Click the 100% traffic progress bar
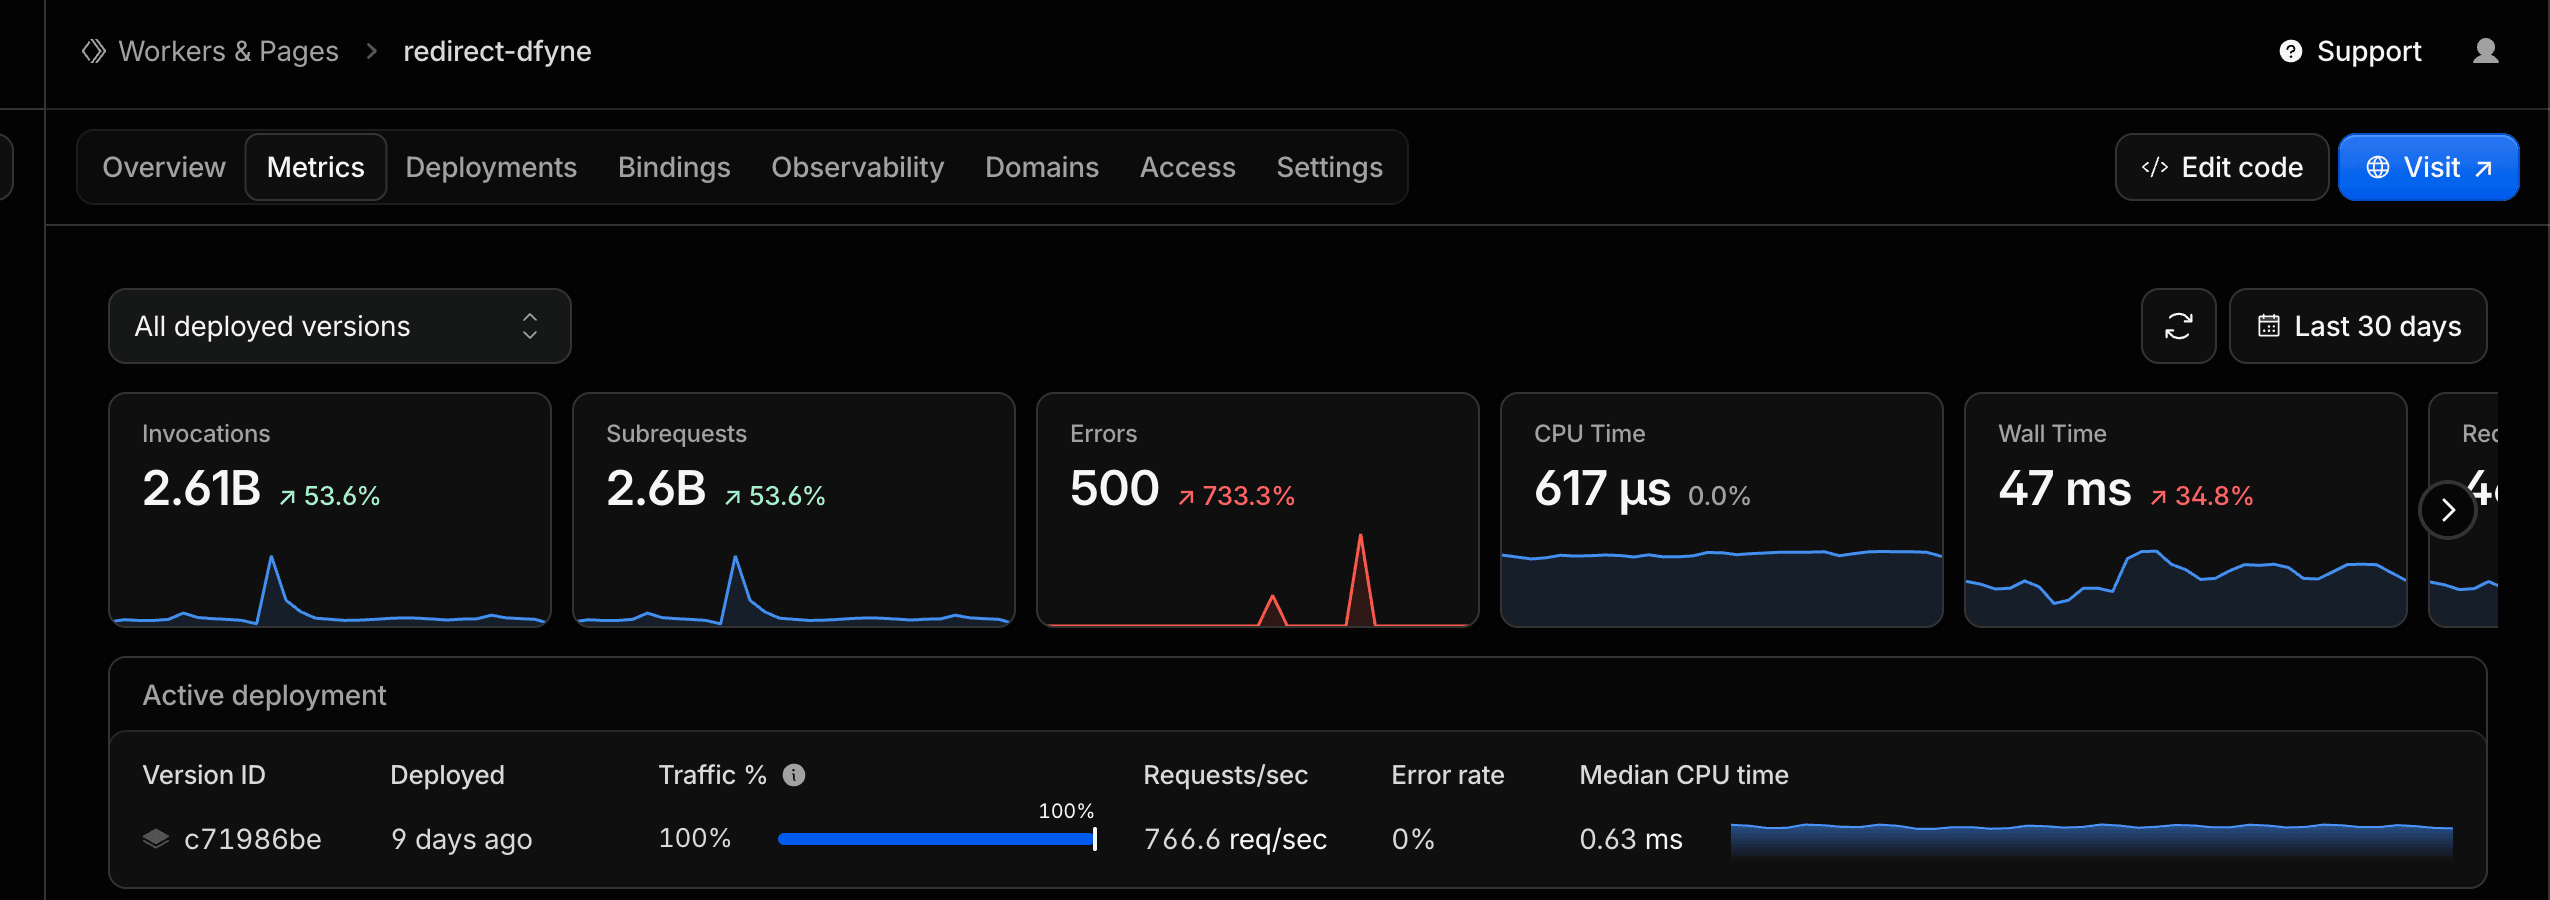Image resolution: width=2550 pixels, height=900 pixels. (937, 839)
